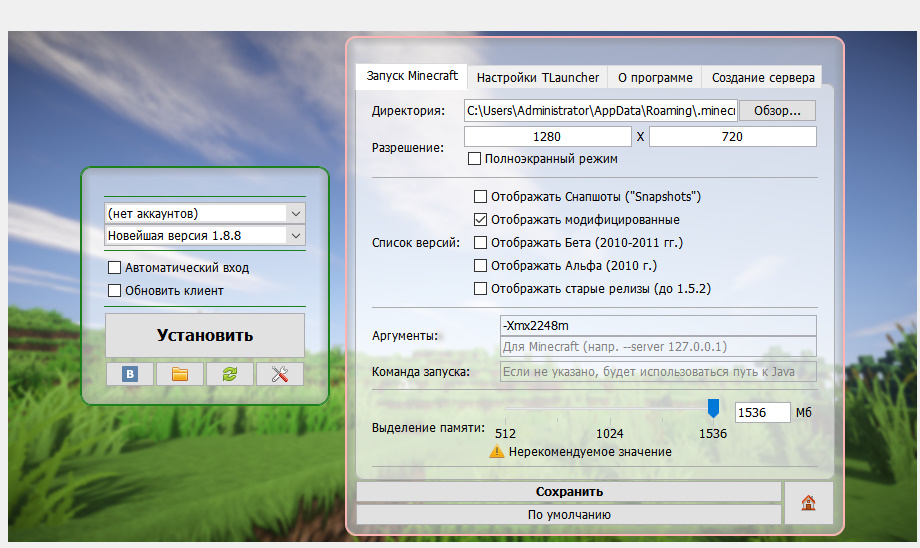This screenshot has width=920, height=548.
Task: Click the По умолчанию button
Action: [x=569, y=515]
